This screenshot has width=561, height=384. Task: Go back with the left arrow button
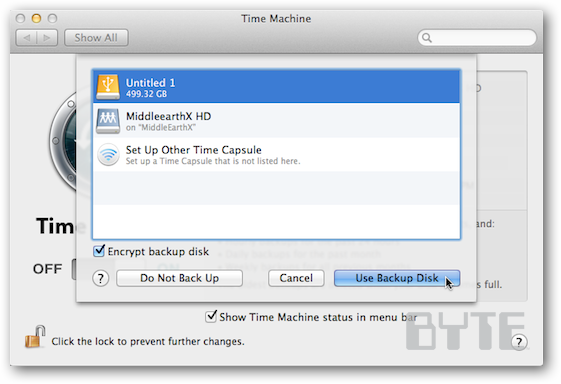pos(26,38)
